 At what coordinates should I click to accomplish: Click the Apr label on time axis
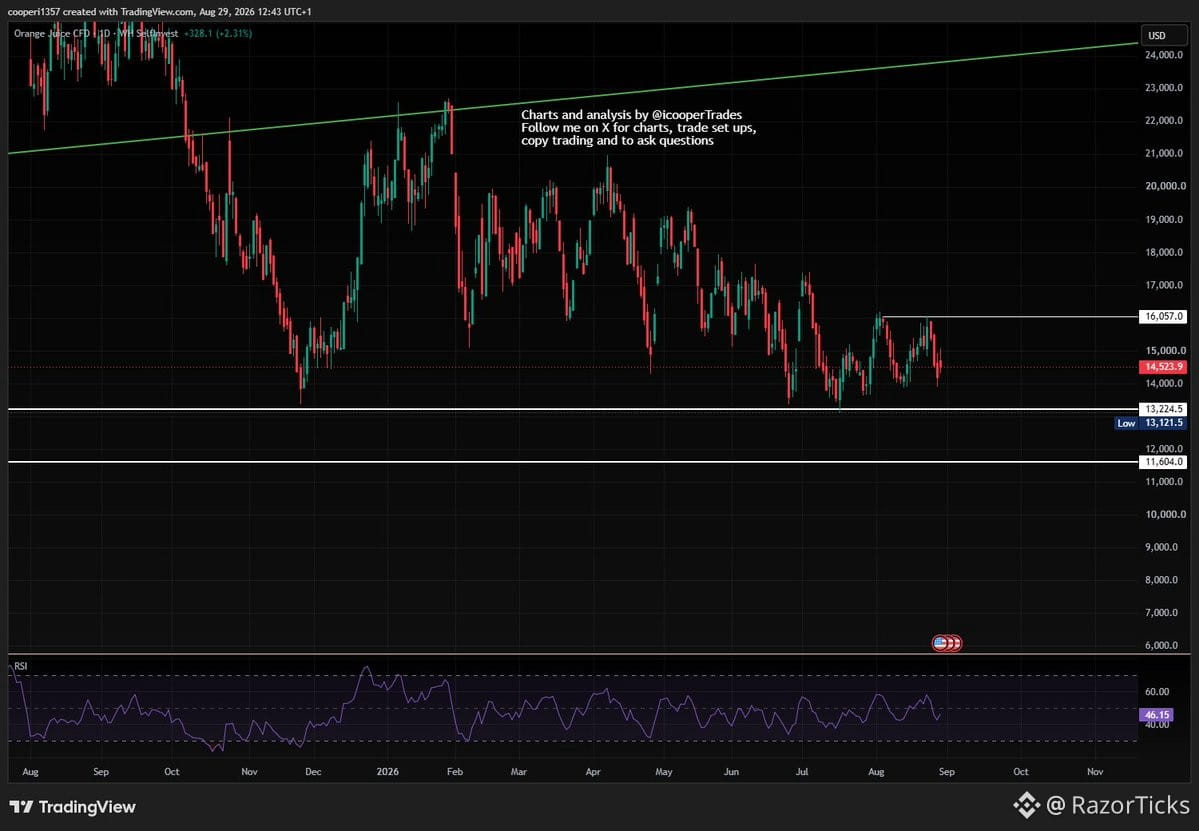click(593, 771)
